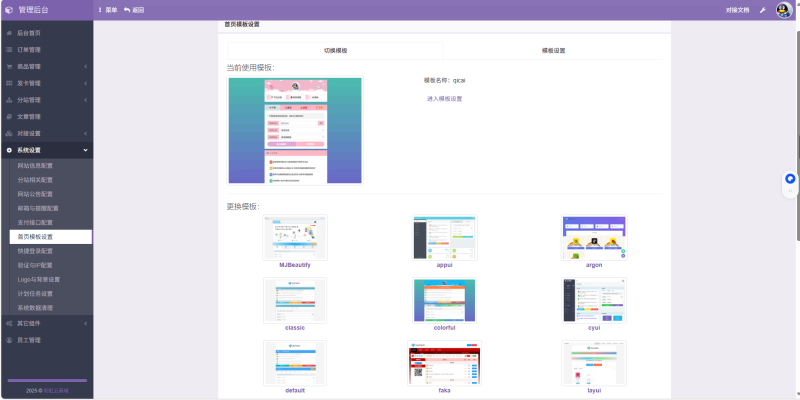Select the default template thumbnail

point(295,363)
